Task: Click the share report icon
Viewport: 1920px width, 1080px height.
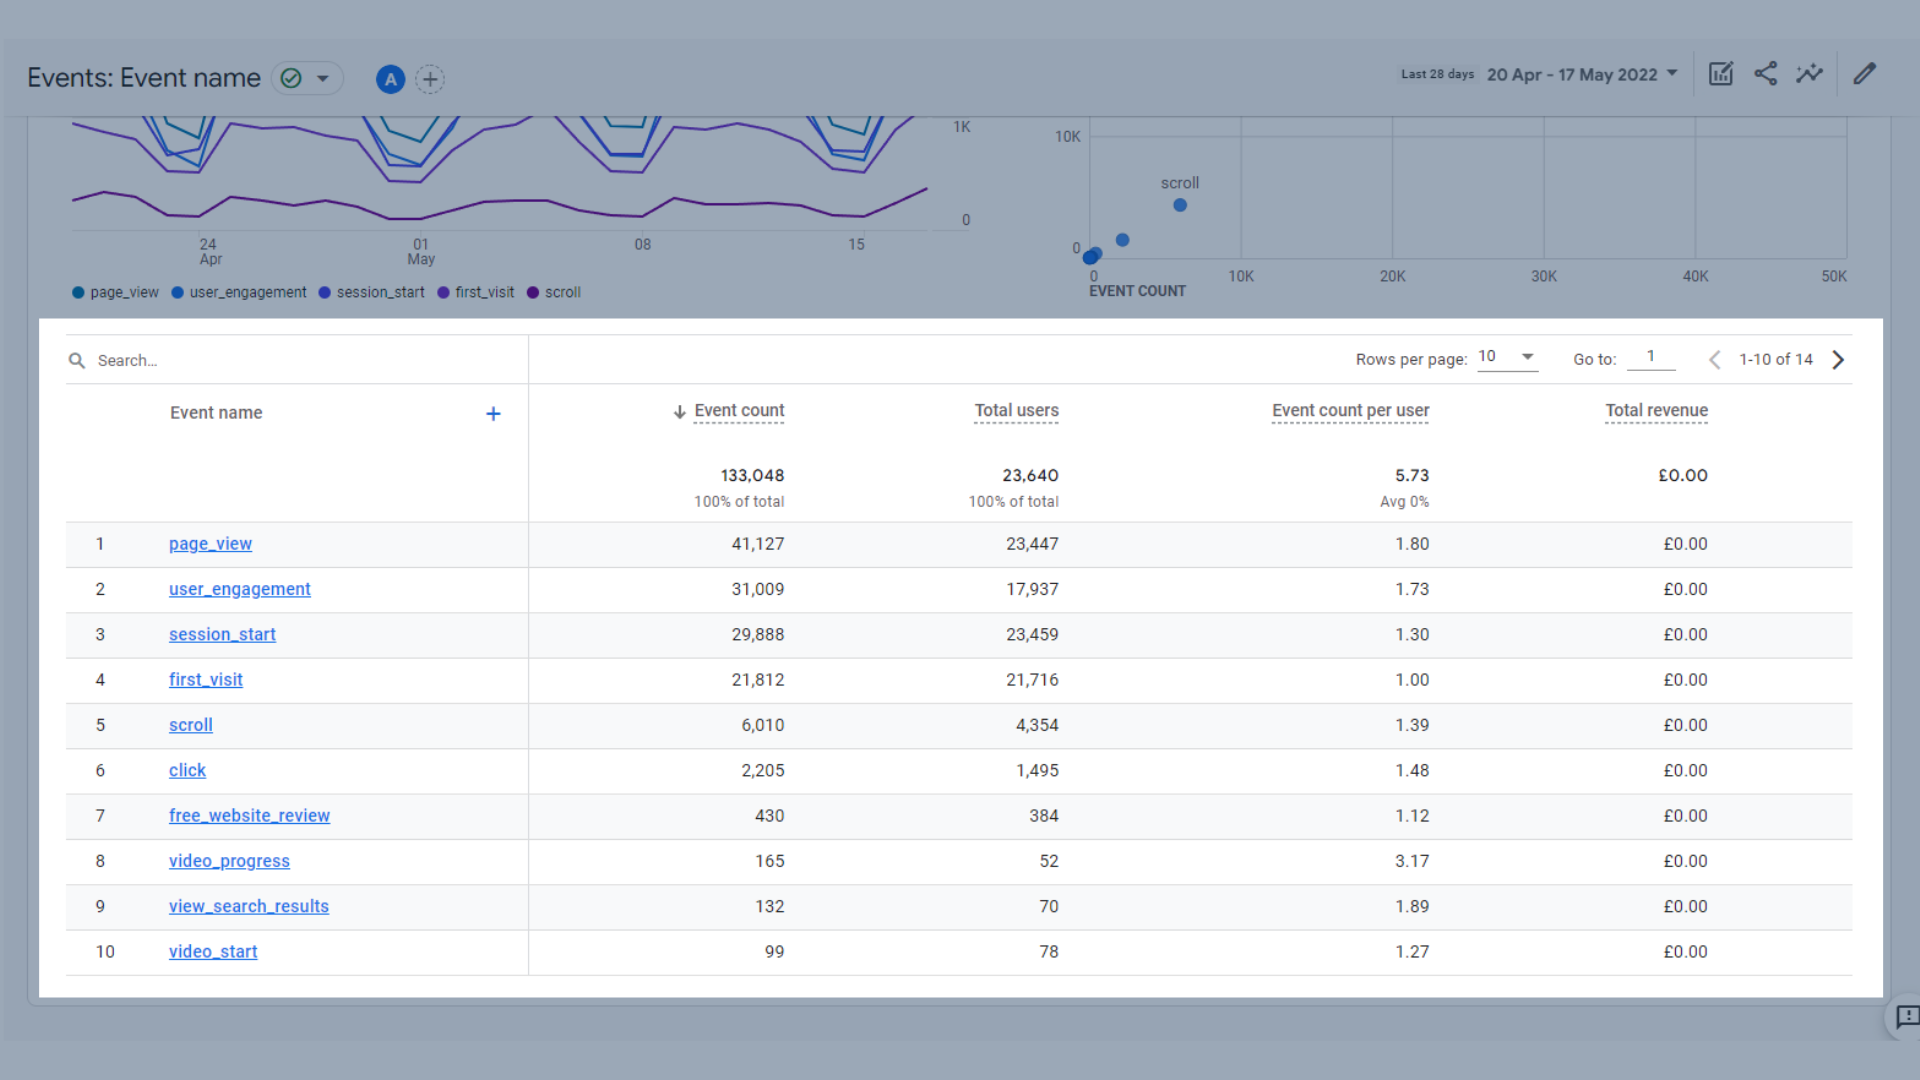Action: point(1765,74)
